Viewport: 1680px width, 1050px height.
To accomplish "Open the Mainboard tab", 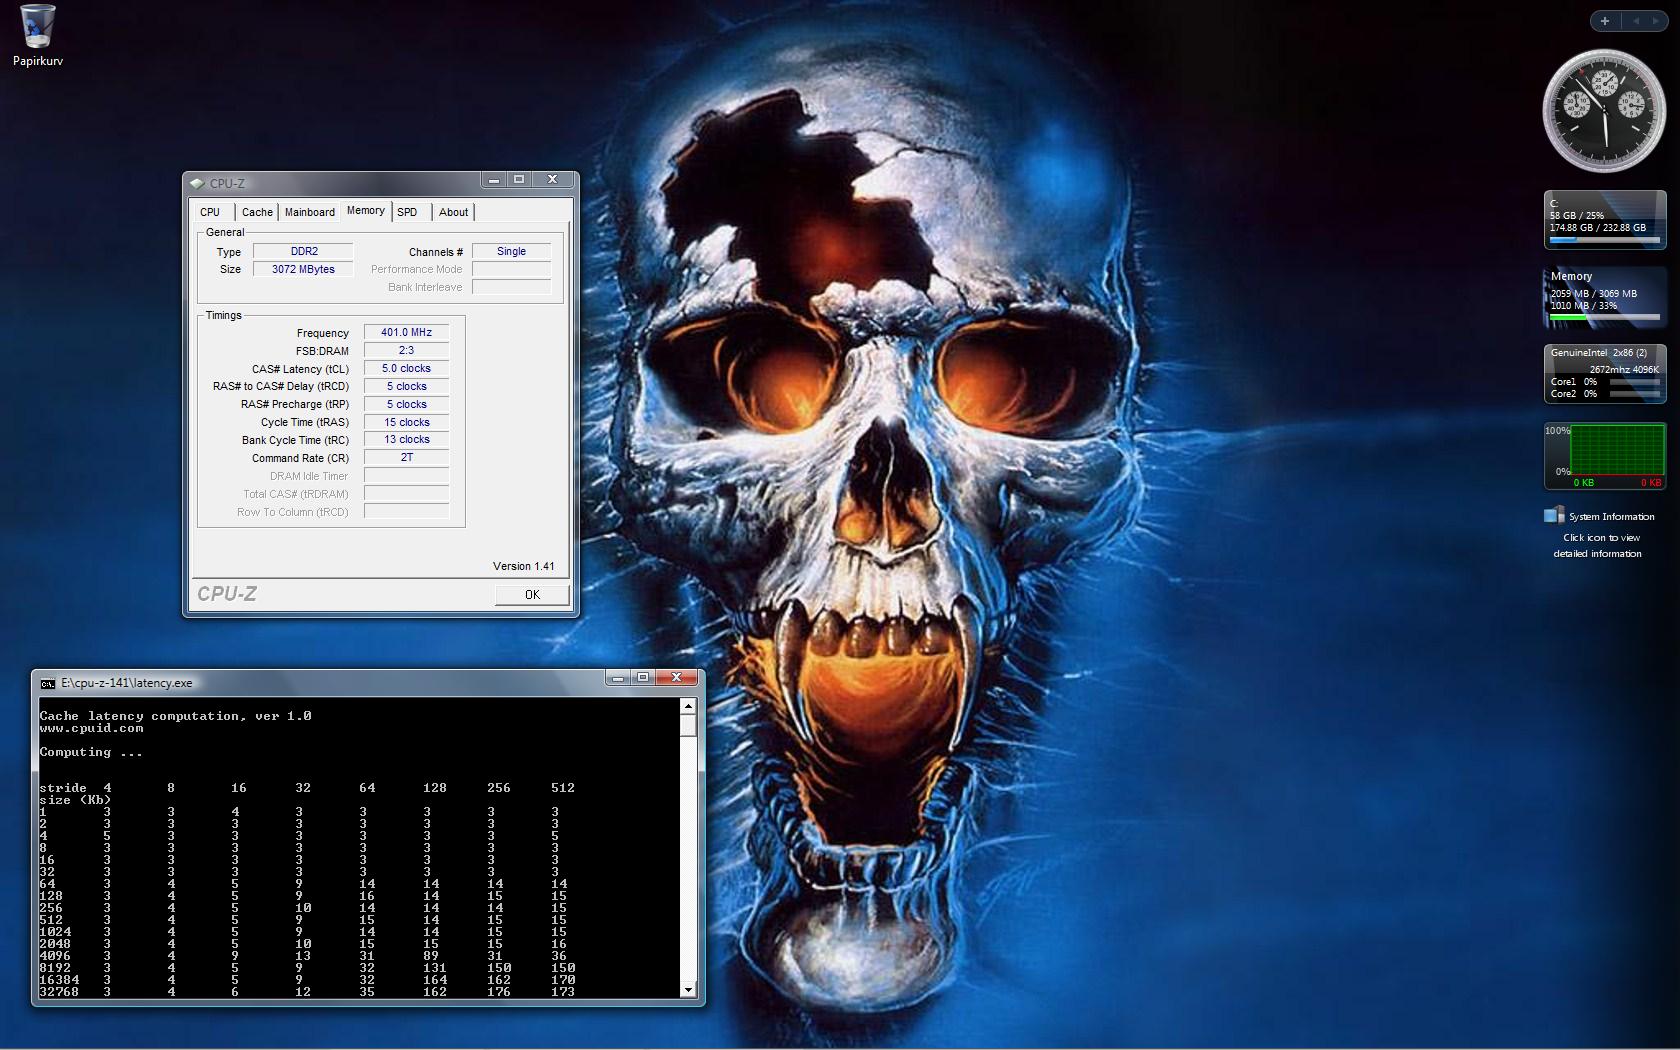I will [310, 212].
